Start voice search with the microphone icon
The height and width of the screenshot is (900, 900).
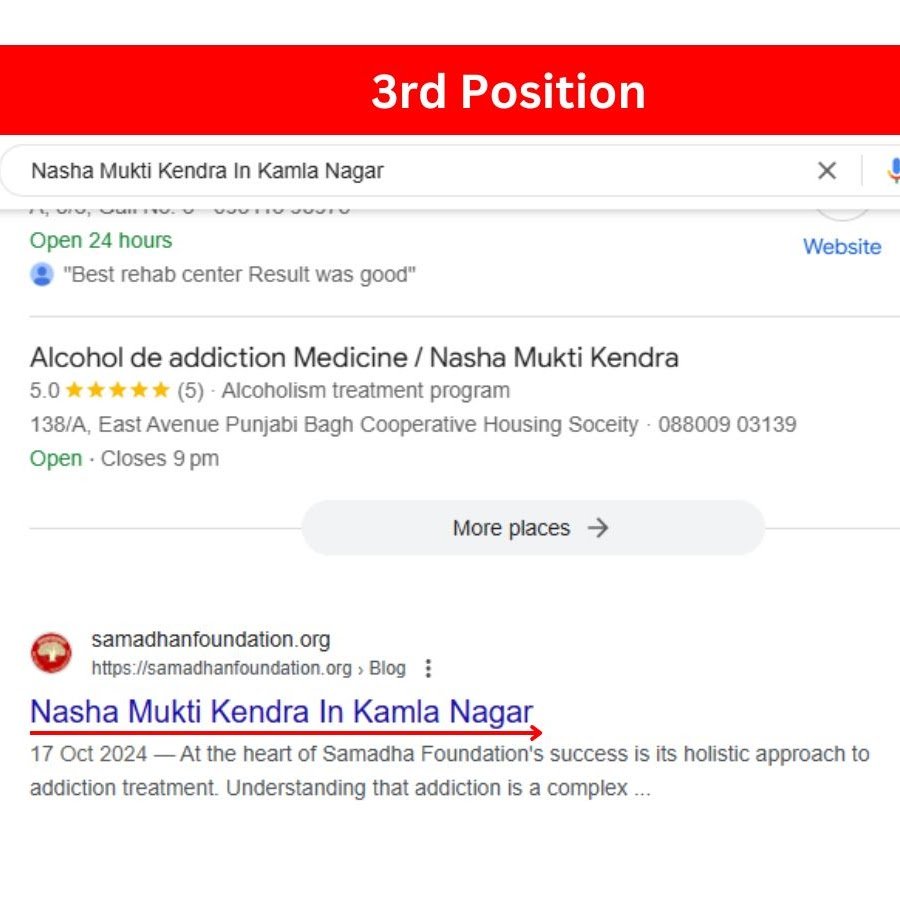pos(893,171)
